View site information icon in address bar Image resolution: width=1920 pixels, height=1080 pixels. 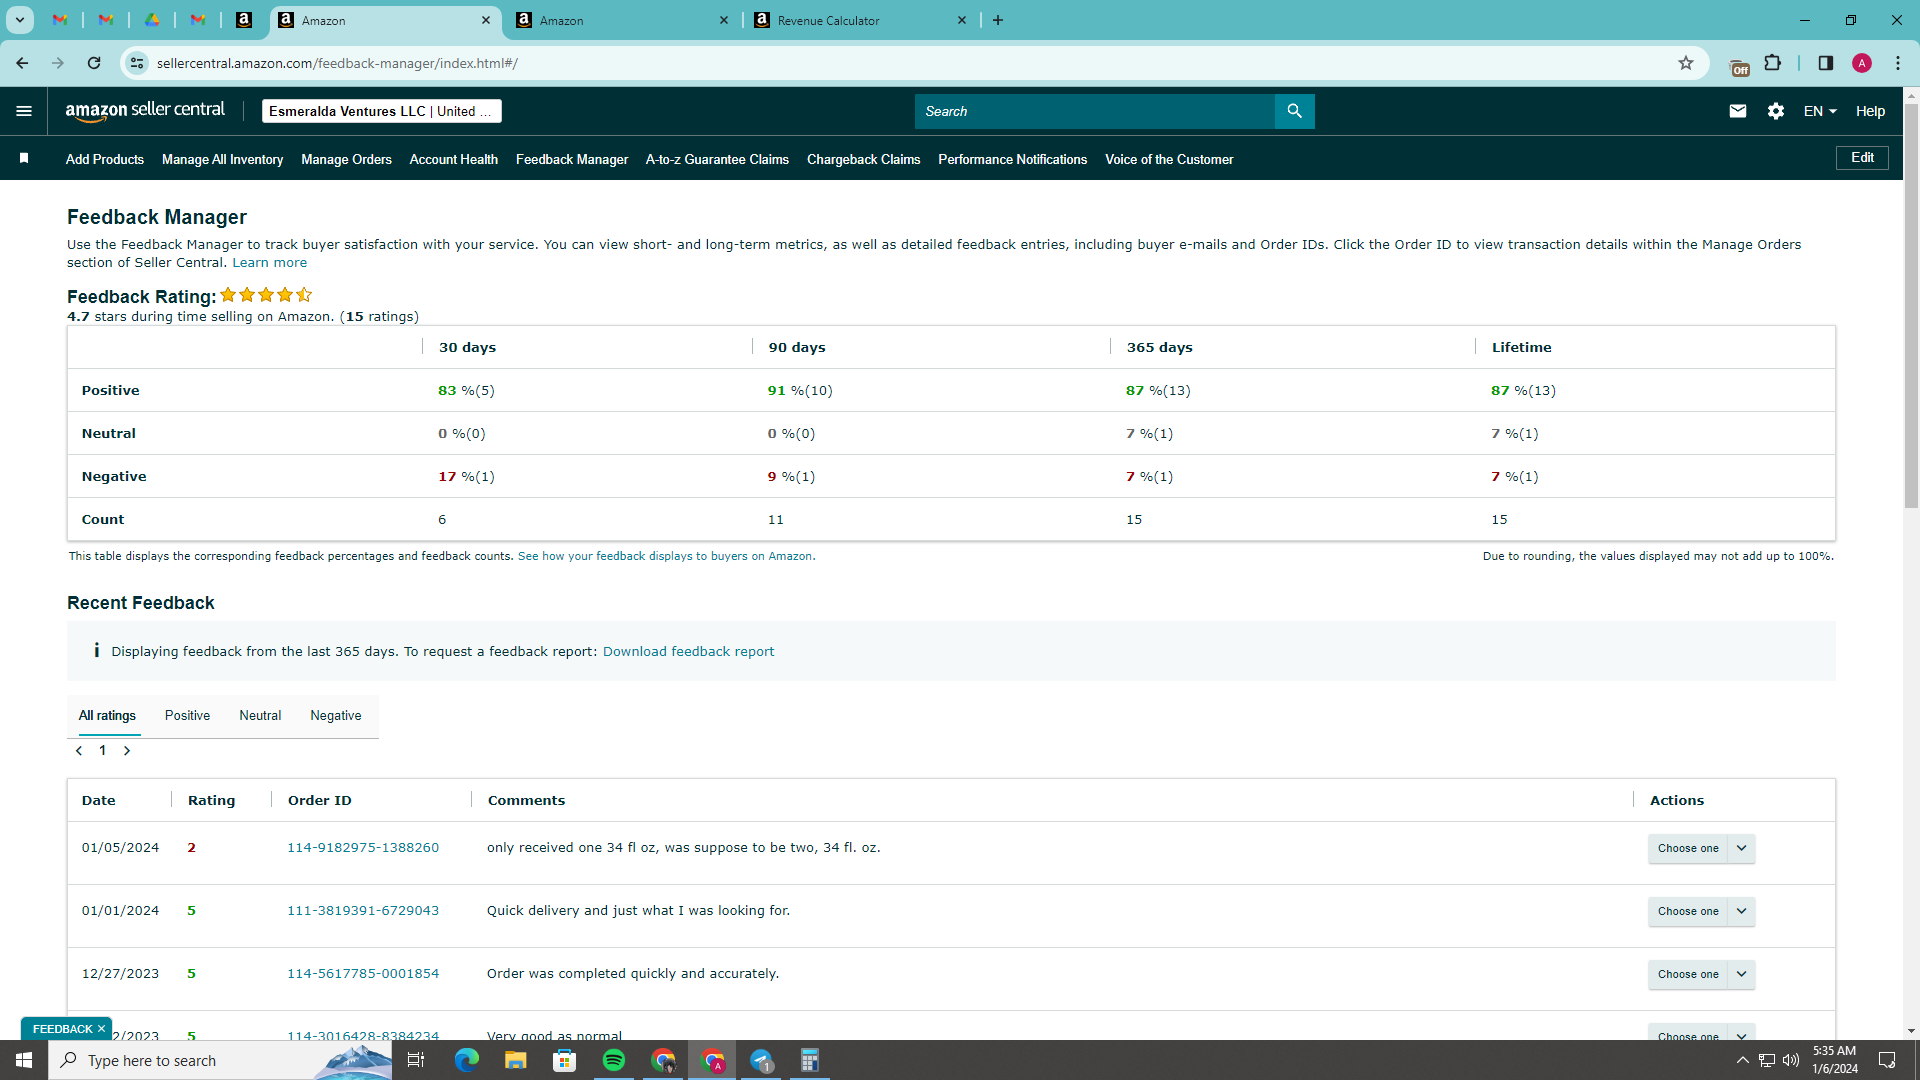point(137,63)
